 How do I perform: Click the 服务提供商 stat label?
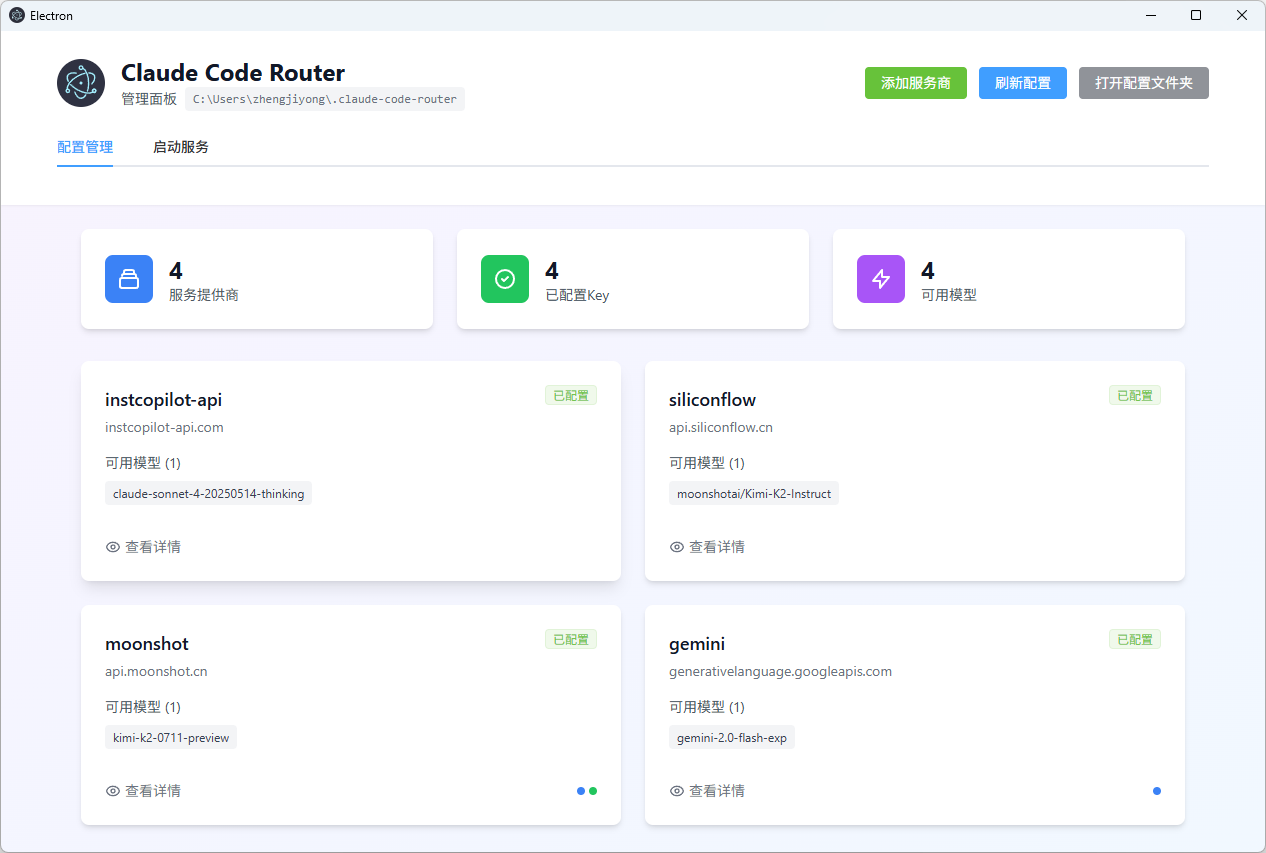[204, 295]
